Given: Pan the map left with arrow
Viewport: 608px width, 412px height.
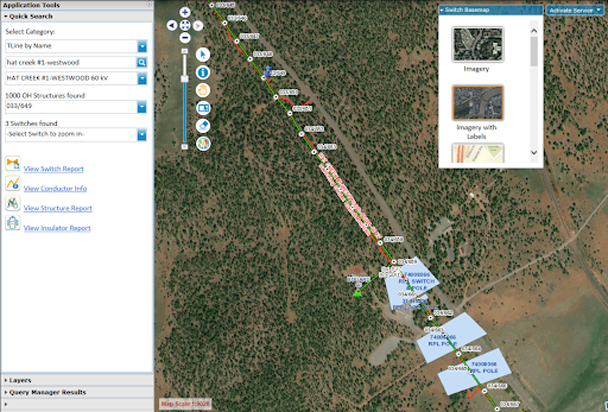Looking at the screenshot, I should (172, 24).
